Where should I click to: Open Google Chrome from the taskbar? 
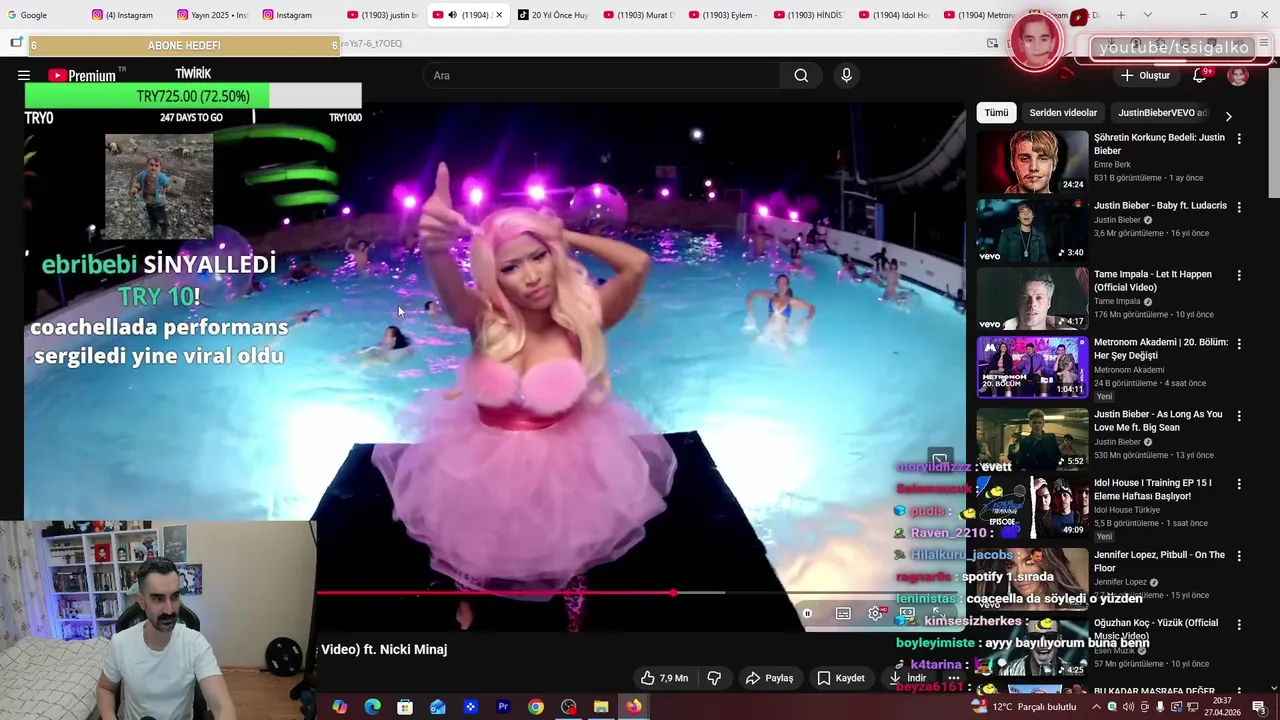tap(536, 707)
